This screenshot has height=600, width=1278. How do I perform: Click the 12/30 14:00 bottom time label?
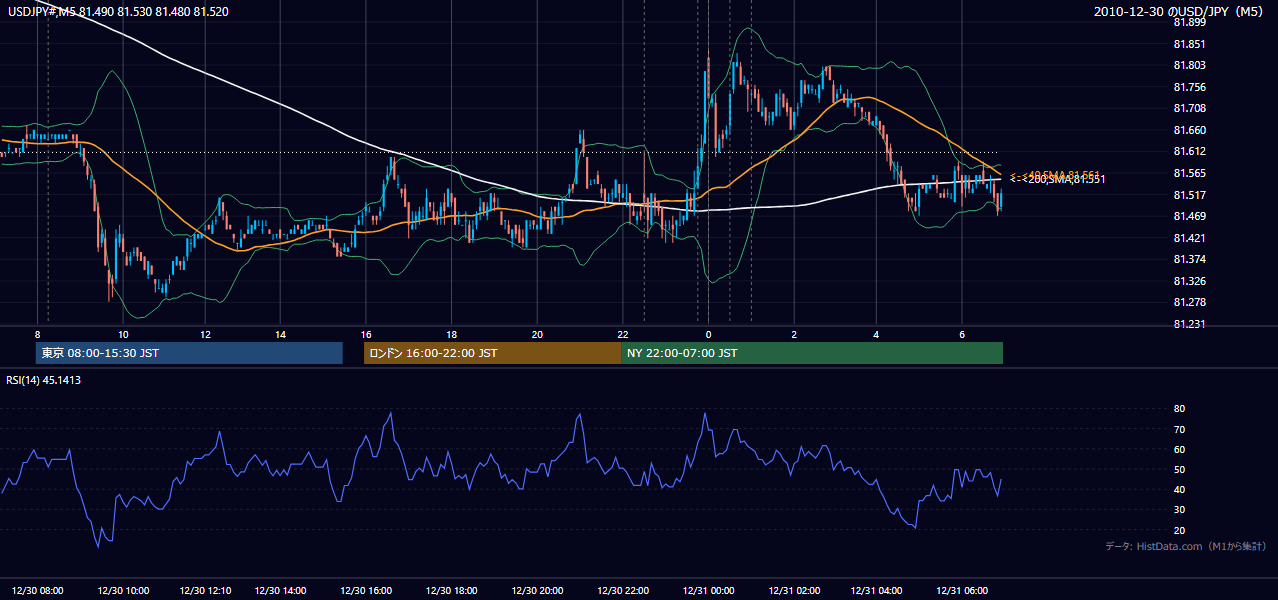click(x=281, y=590)
